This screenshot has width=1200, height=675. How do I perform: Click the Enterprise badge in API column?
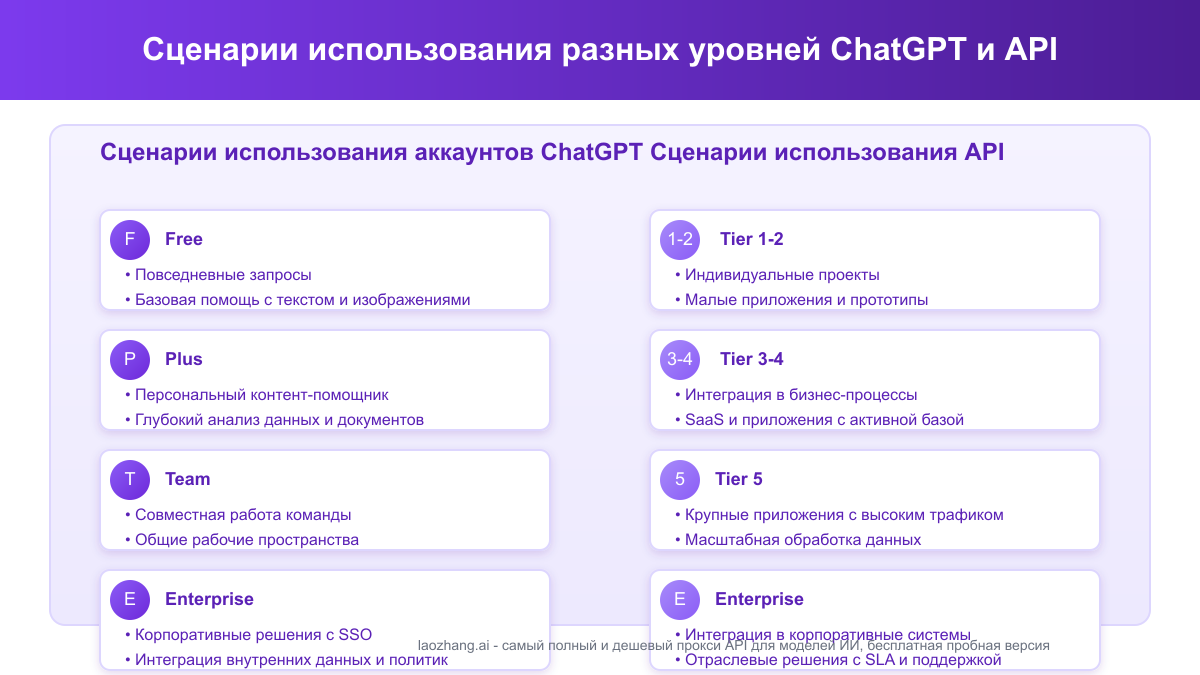click(x=680, y=600)
